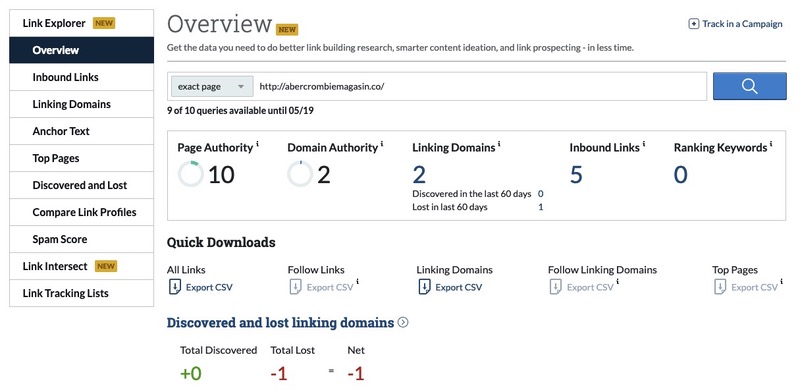
Task: Click the Ranking Keywords count 0
Action: 681,175
